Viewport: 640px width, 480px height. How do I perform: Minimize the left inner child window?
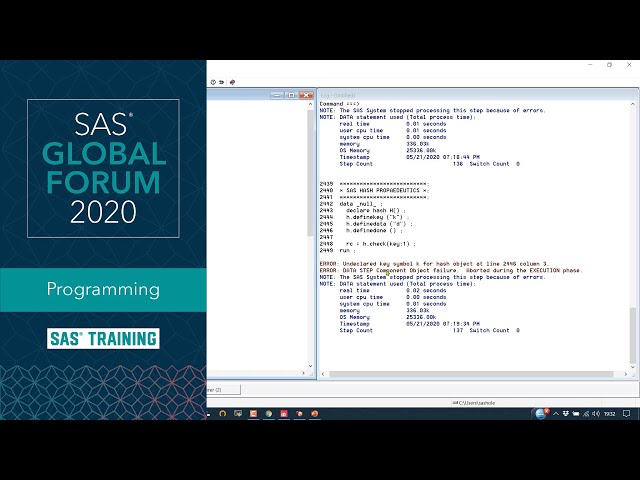pos(277,95)
